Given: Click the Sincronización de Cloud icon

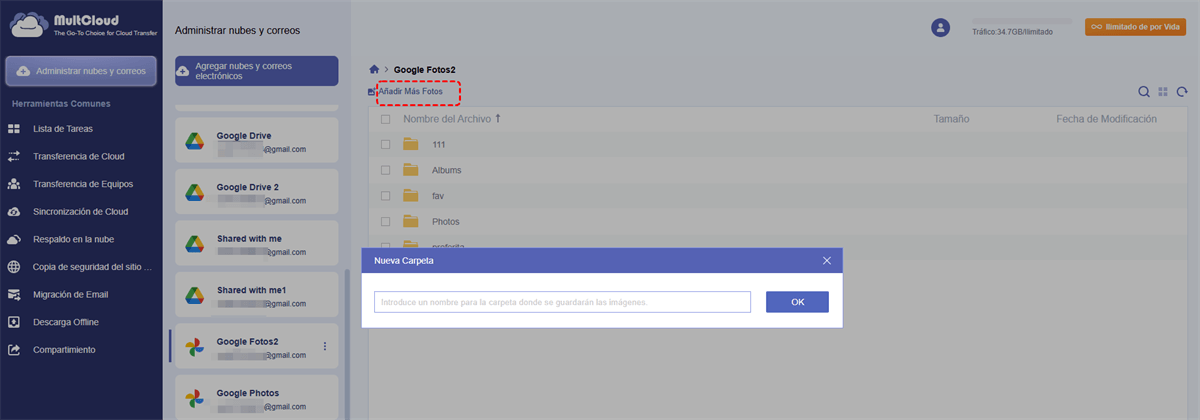Looking at the screenshot, I should [x=14, y=212].
